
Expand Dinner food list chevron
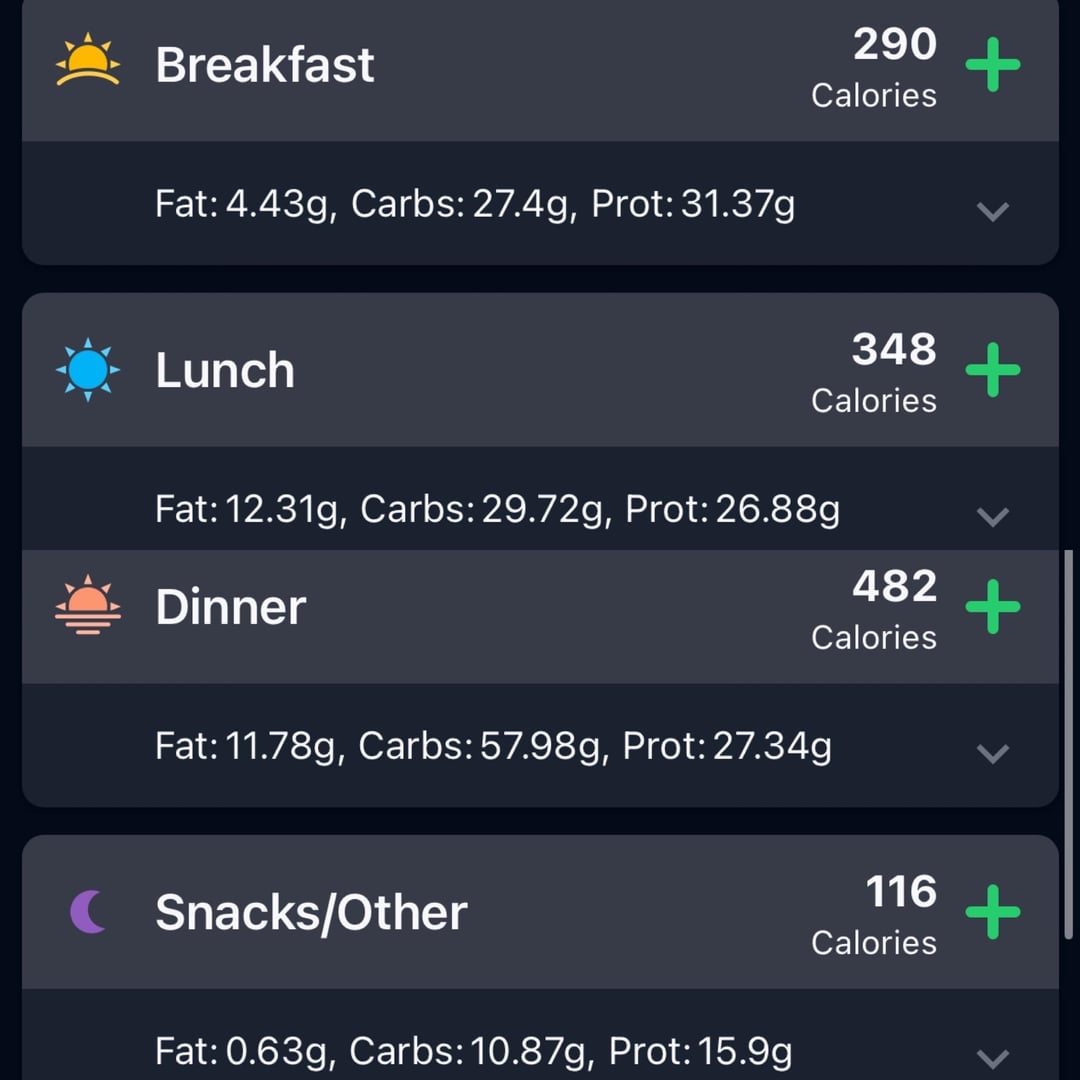[993, 753]
